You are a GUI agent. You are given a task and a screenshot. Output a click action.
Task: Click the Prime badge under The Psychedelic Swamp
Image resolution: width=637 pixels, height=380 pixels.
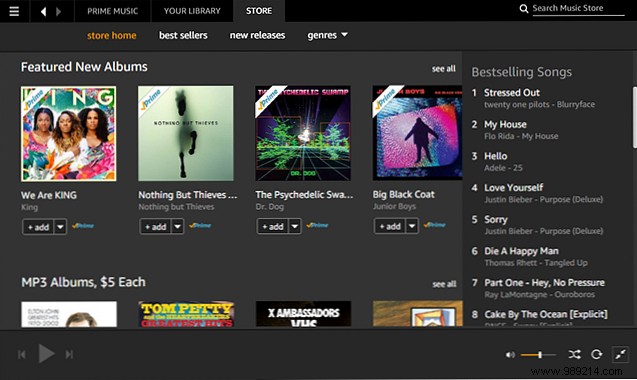[x=317, y=225]
